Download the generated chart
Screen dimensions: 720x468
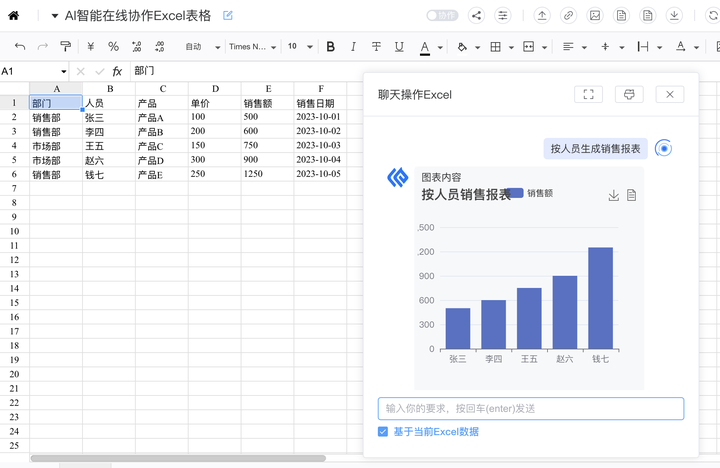point(613,196)
